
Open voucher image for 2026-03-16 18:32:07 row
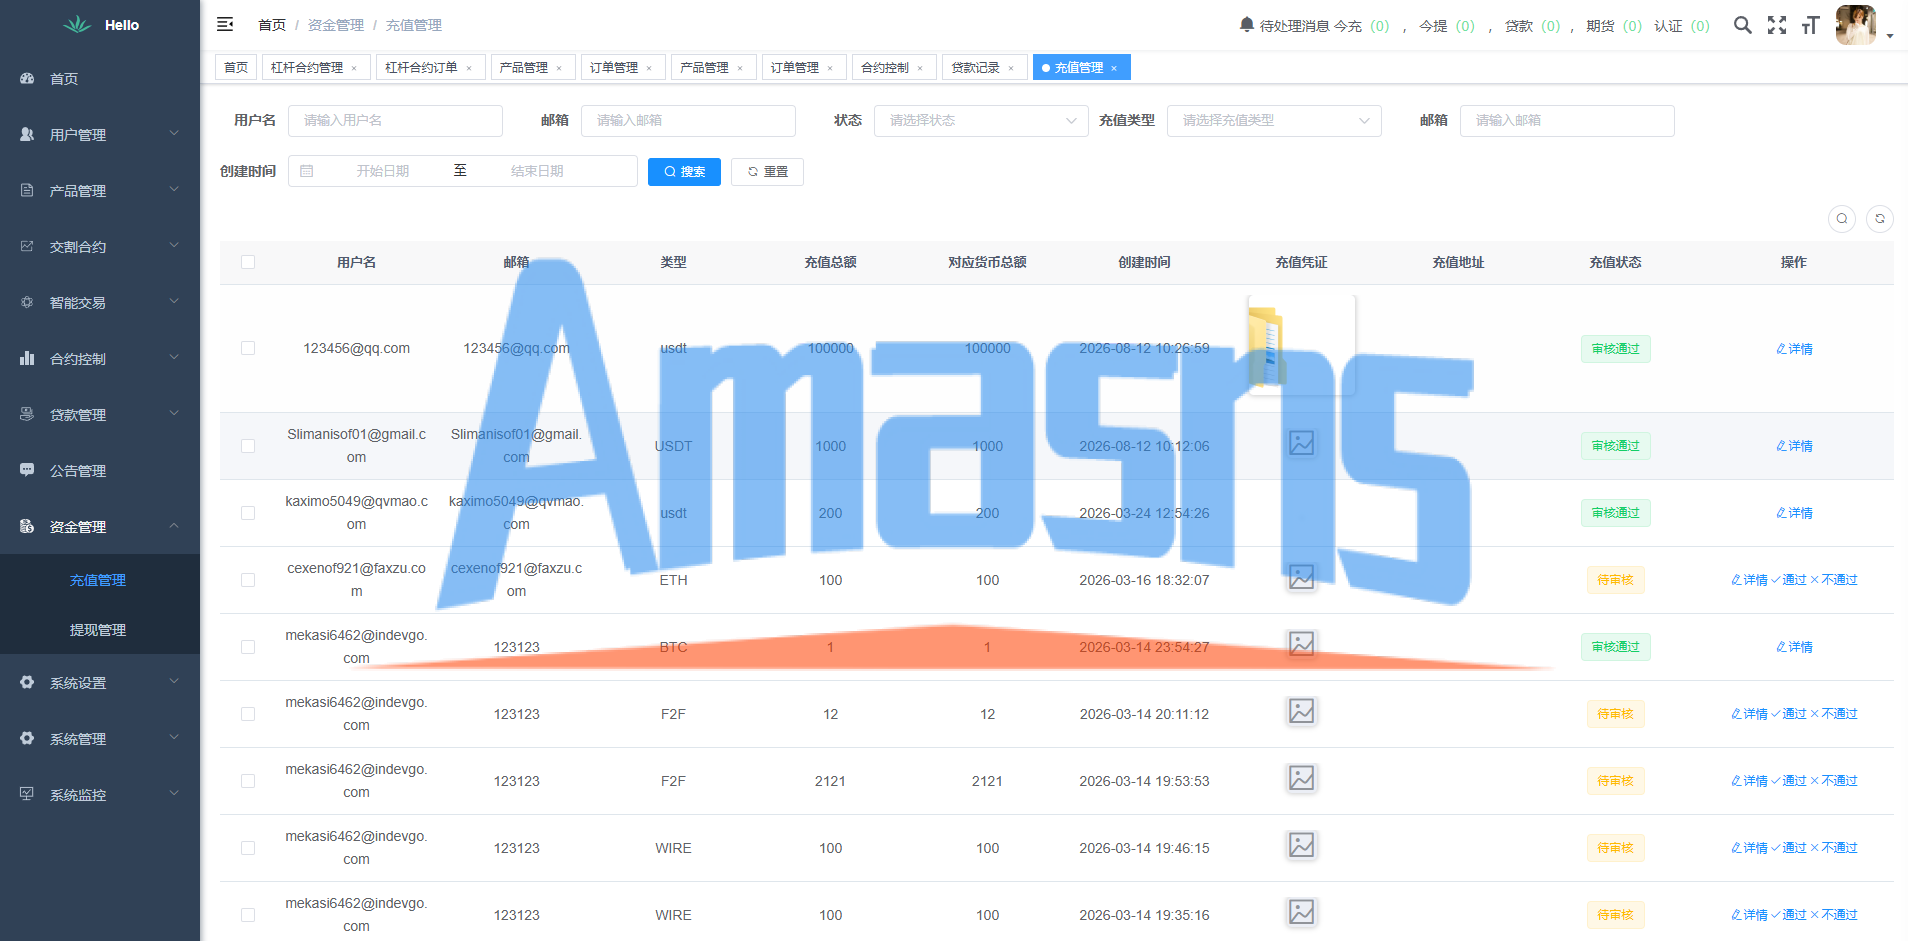[x=1301, y=577]
